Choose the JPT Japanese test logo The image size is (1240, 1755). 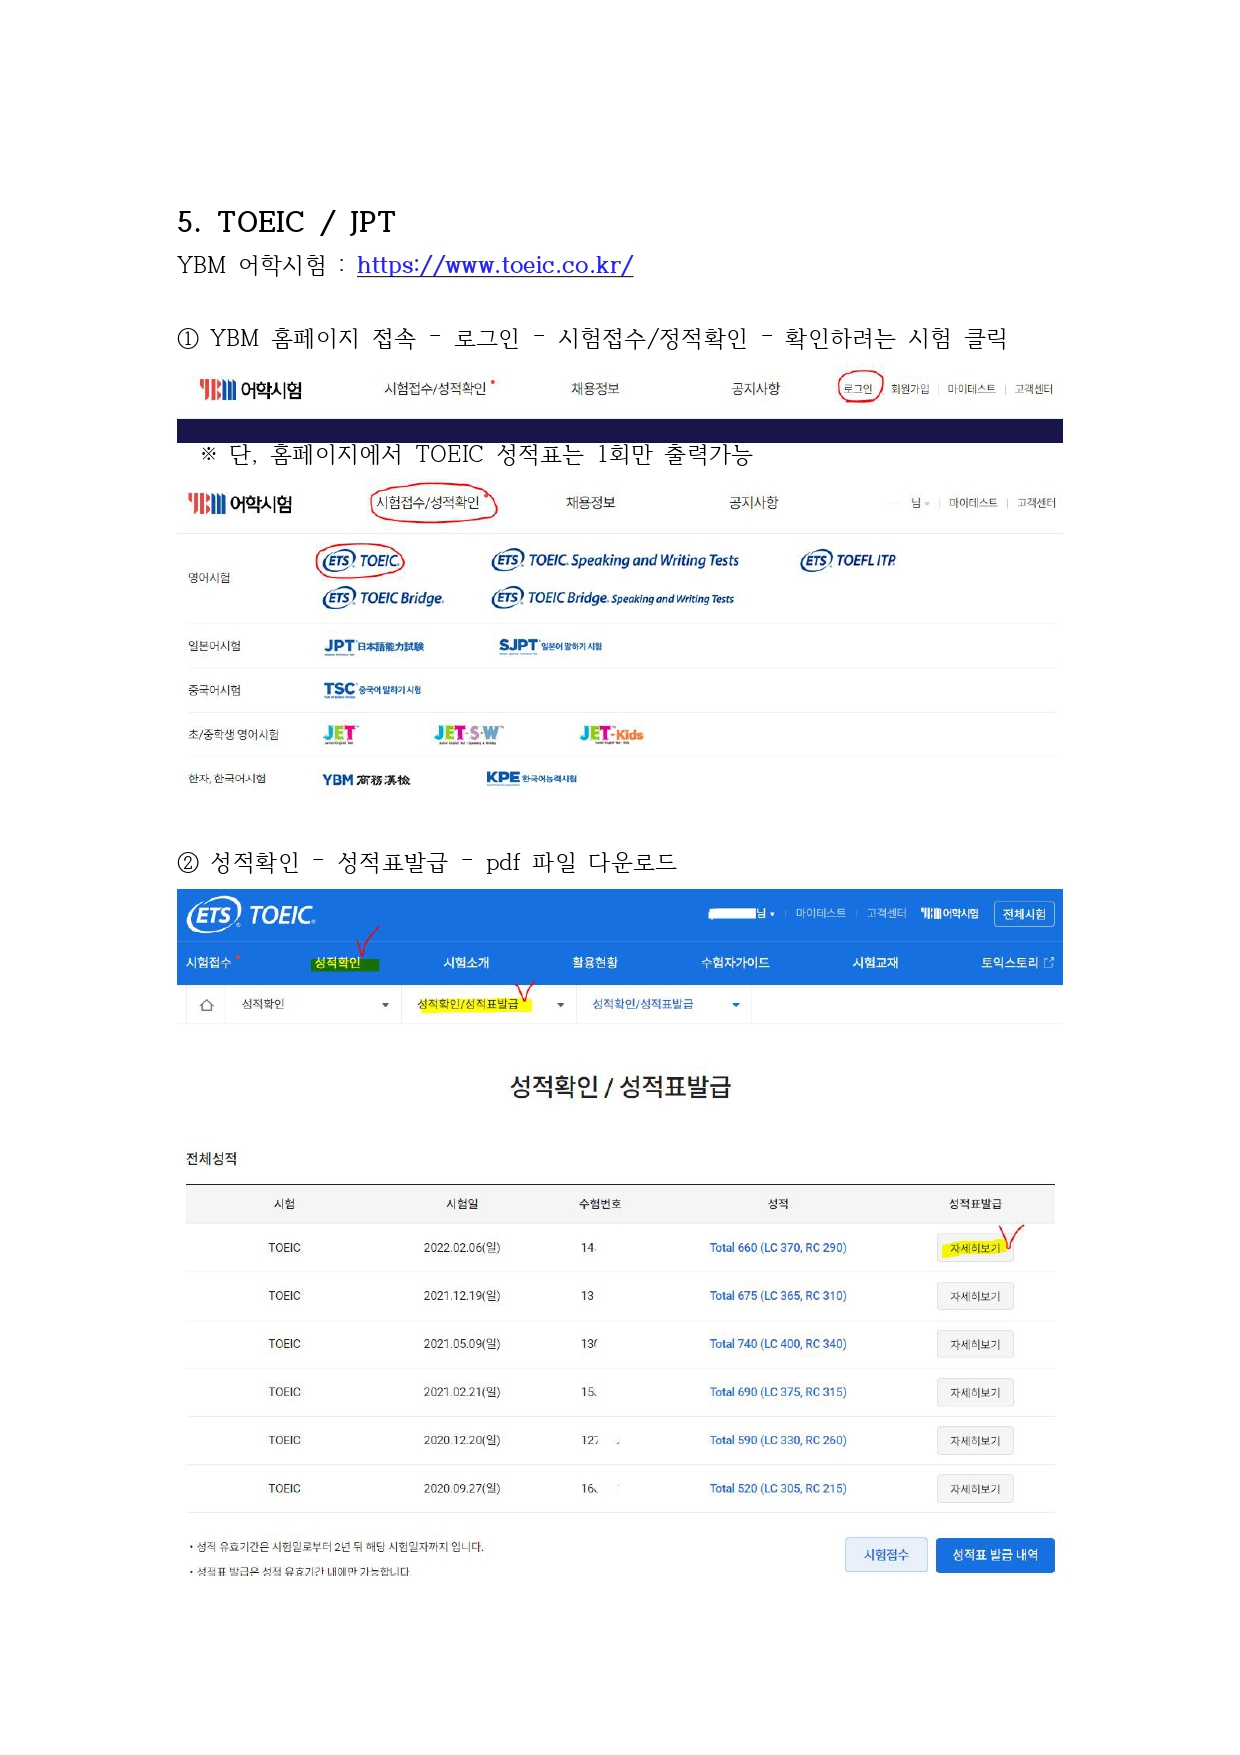point(374,646)
